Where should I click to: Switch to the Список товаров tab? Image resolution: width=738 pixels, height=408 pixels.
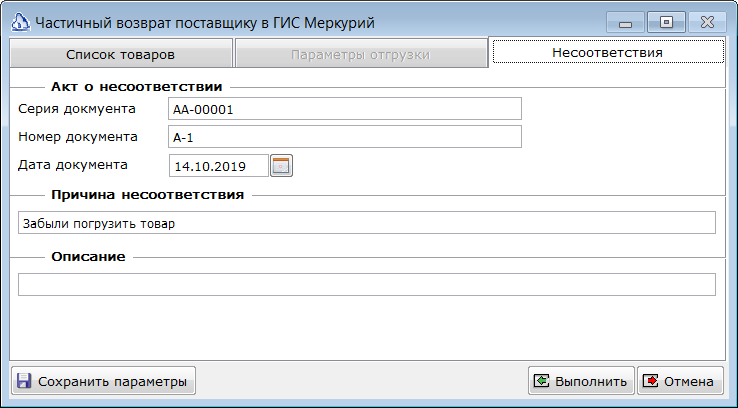120,55
